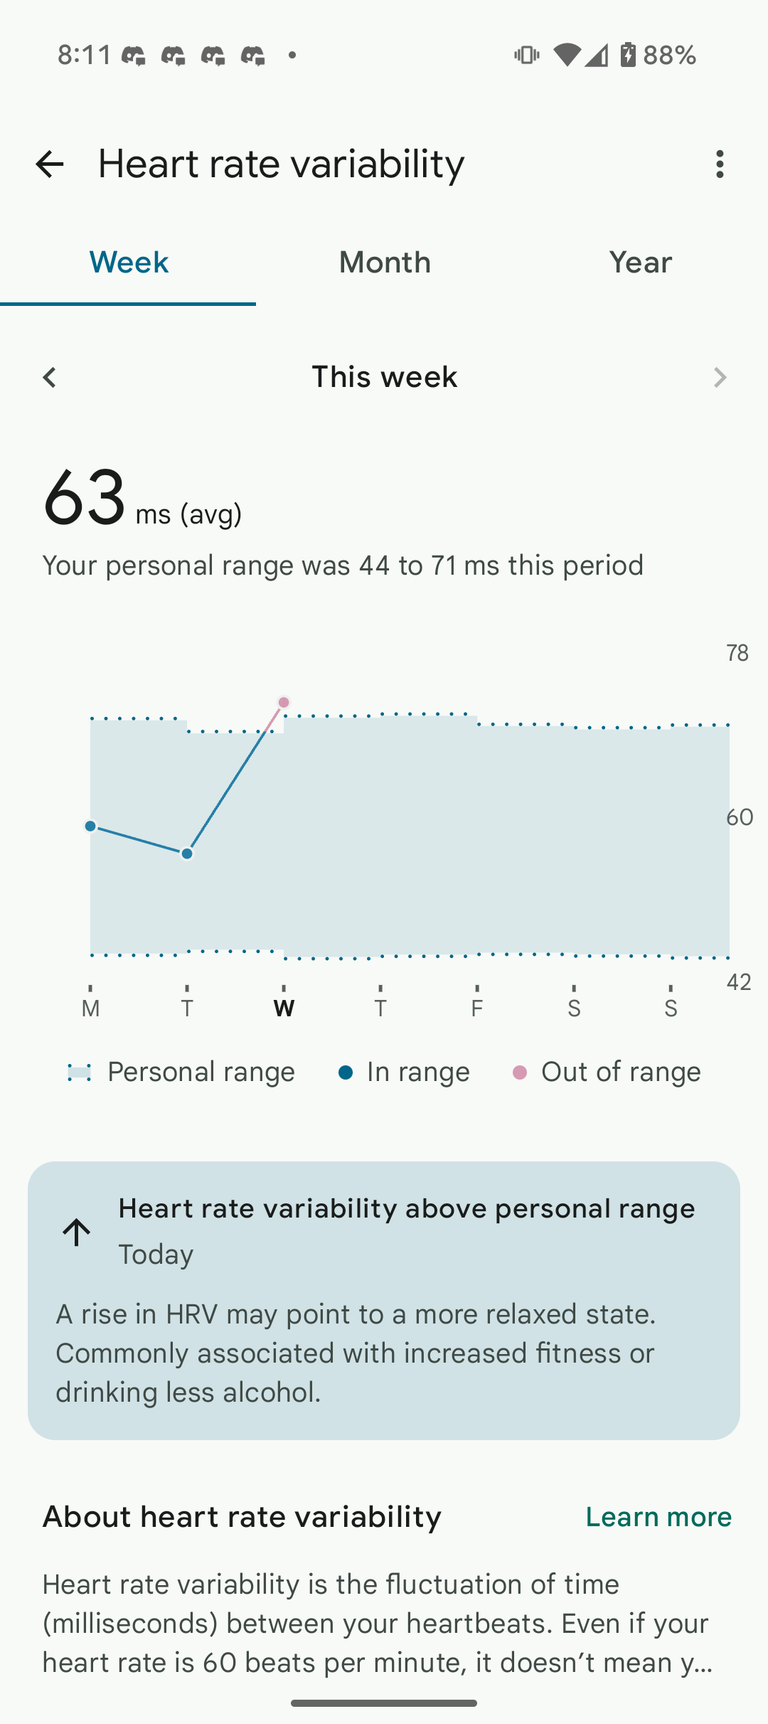Open the three-dot overflow menu

[x=720, y=164]
